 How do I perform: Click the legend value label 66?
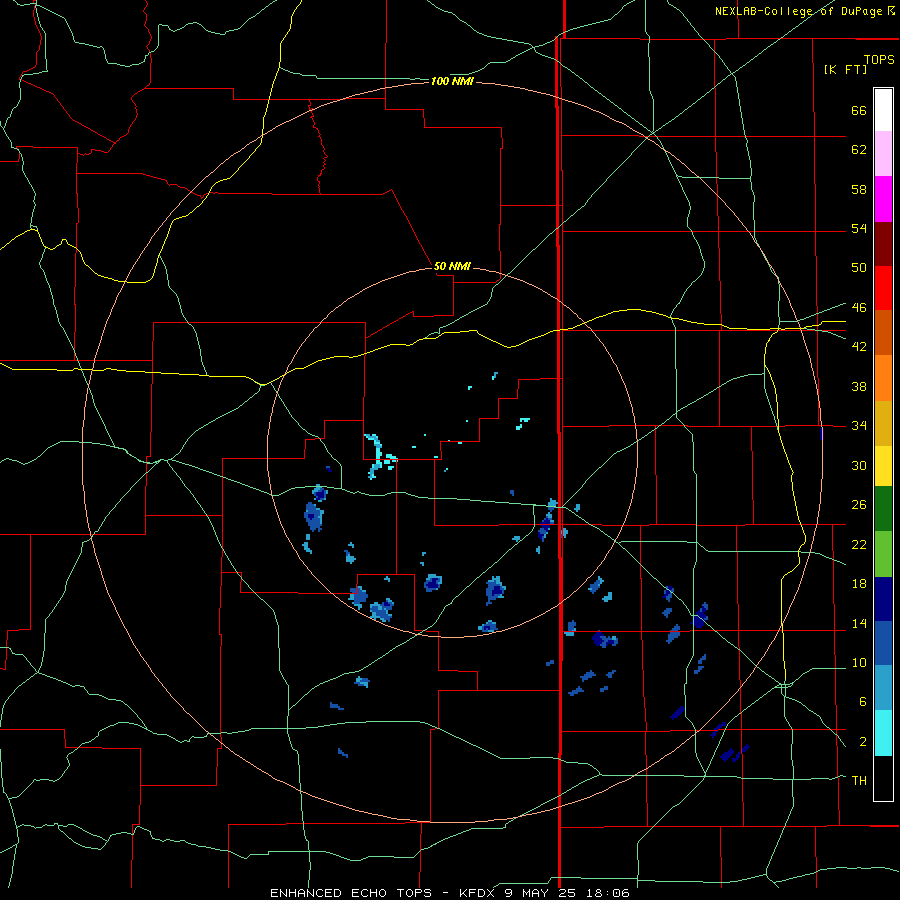click(859, 111)
